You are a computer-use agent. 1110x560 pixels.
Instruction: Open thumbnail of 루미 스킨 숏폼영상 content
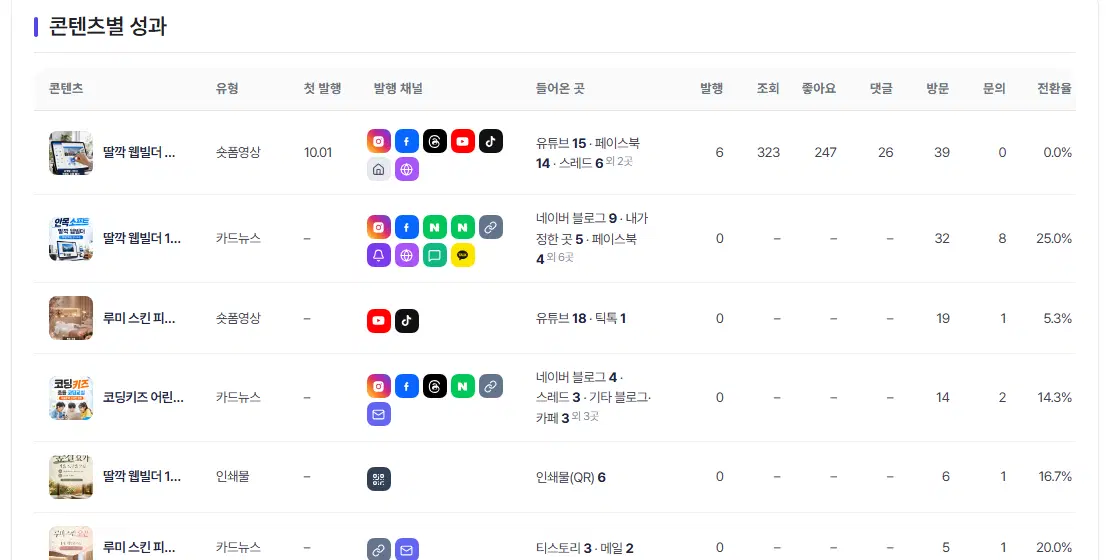coord(71,318)
